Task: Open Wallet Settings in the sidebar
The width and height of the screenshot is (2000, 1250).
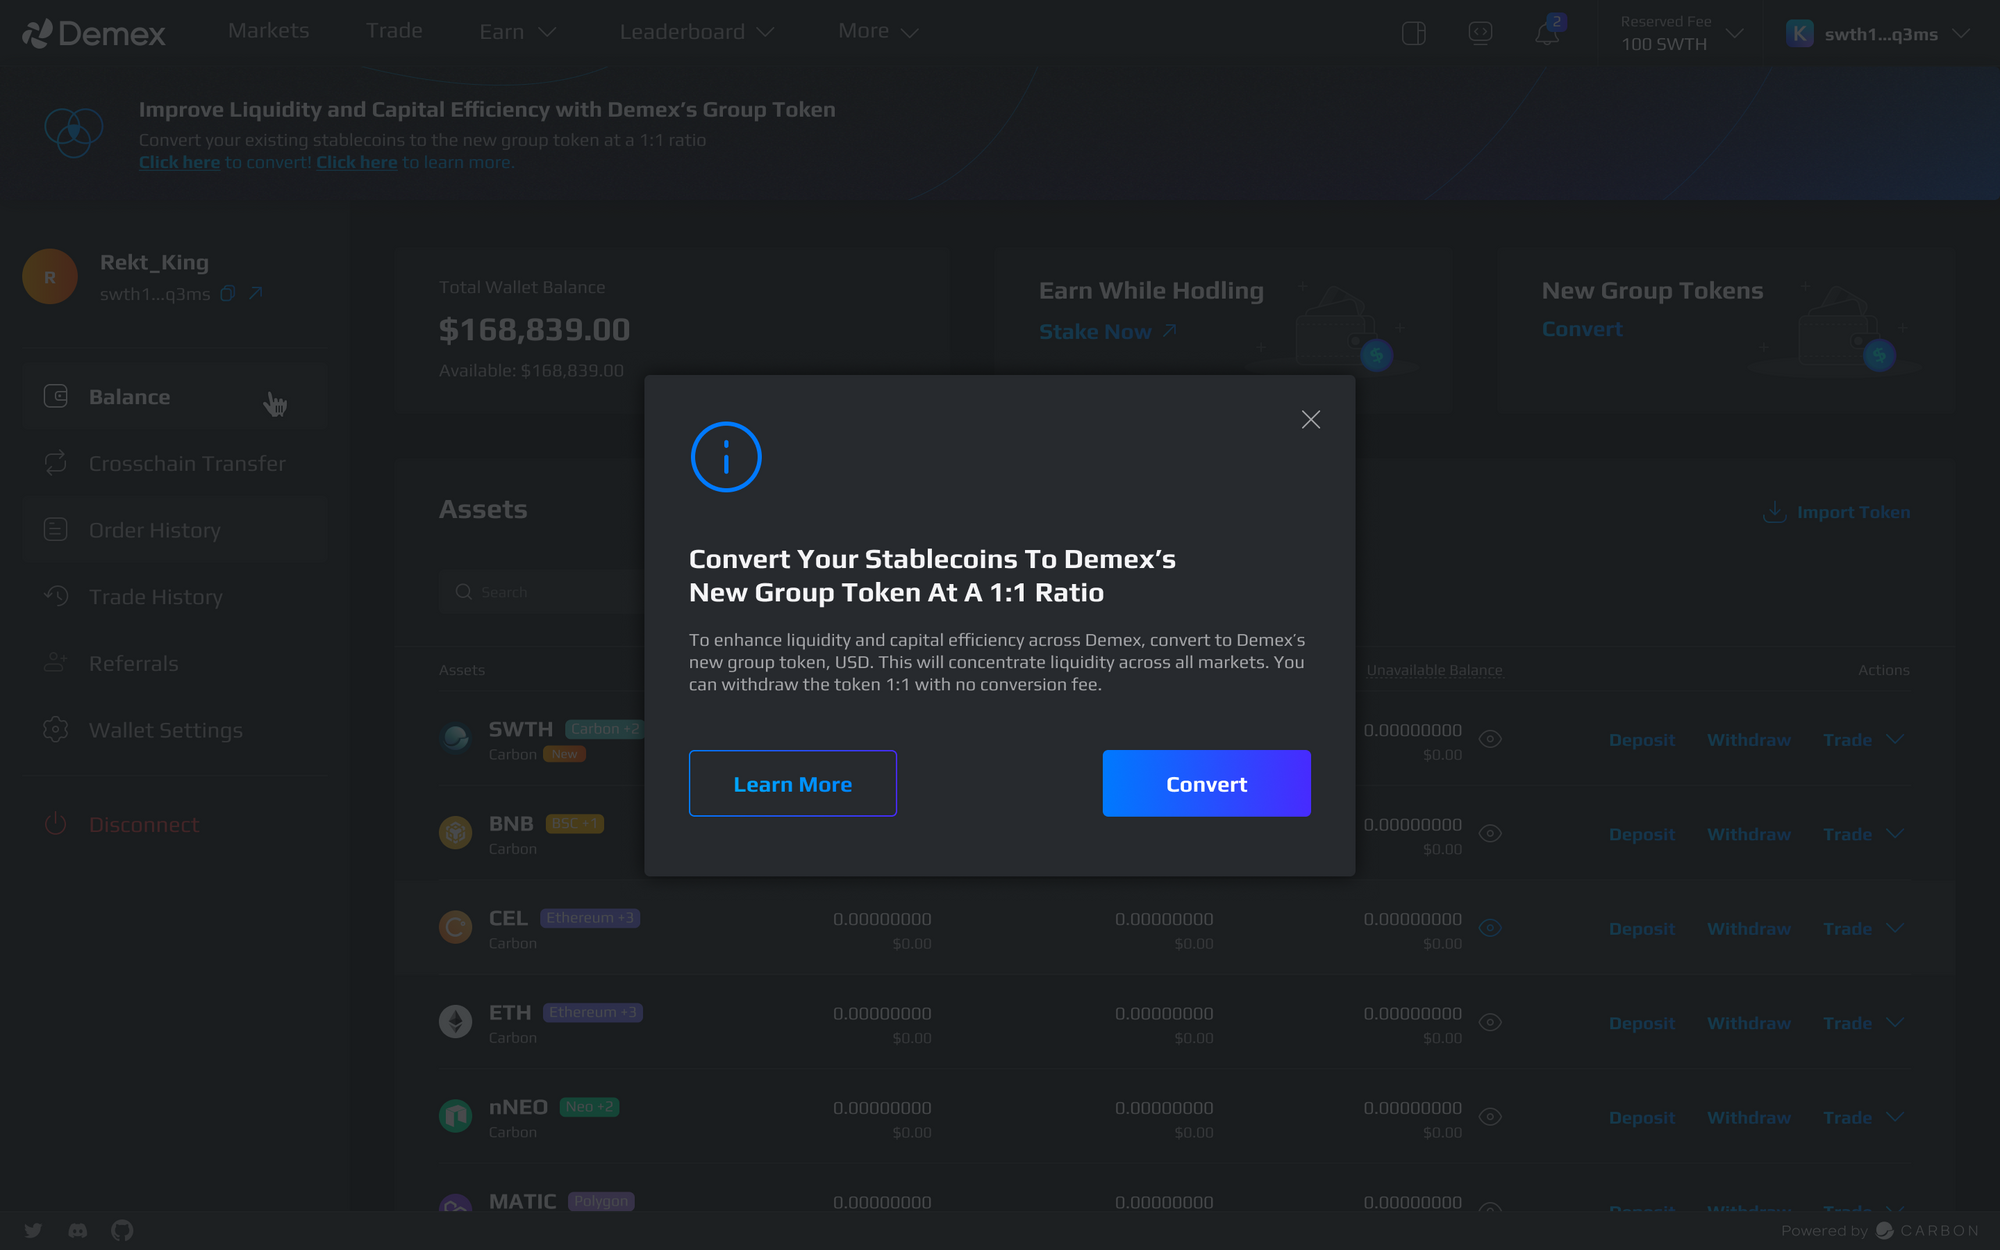Action: click(175, 730)
